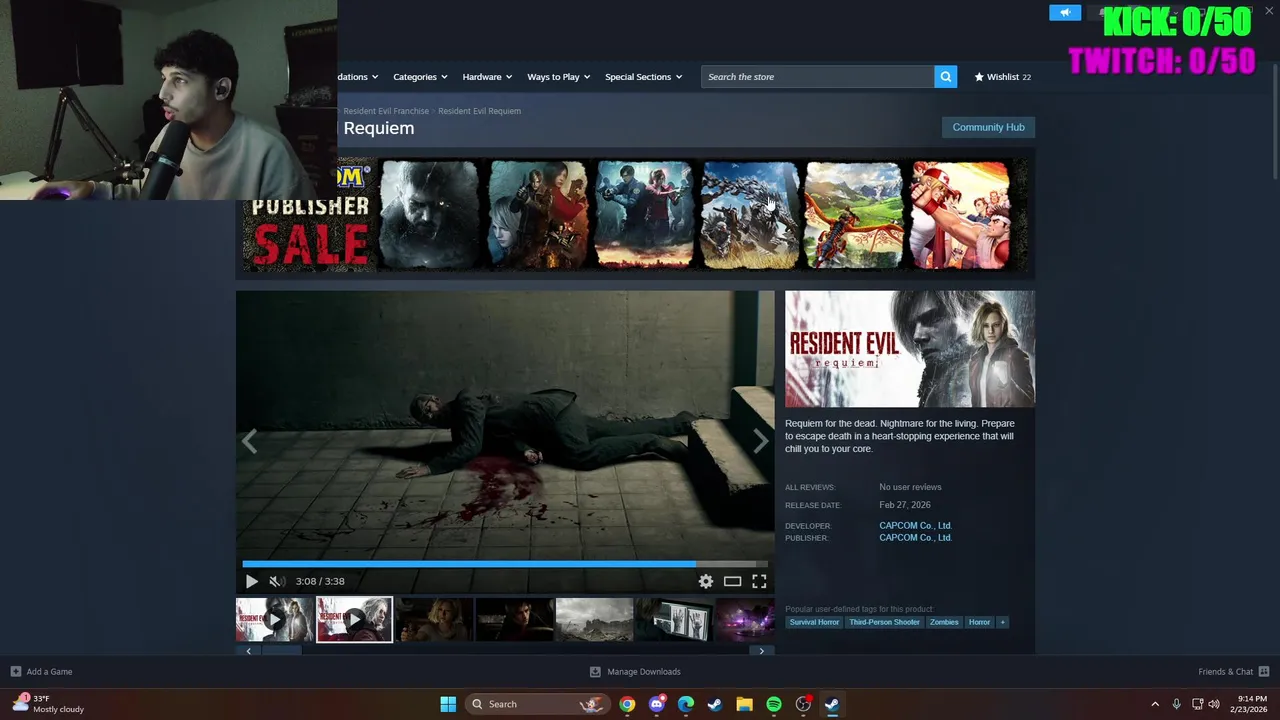Select the first trailer thumbnail
1280x720 pixels.
tap(274, 620)
